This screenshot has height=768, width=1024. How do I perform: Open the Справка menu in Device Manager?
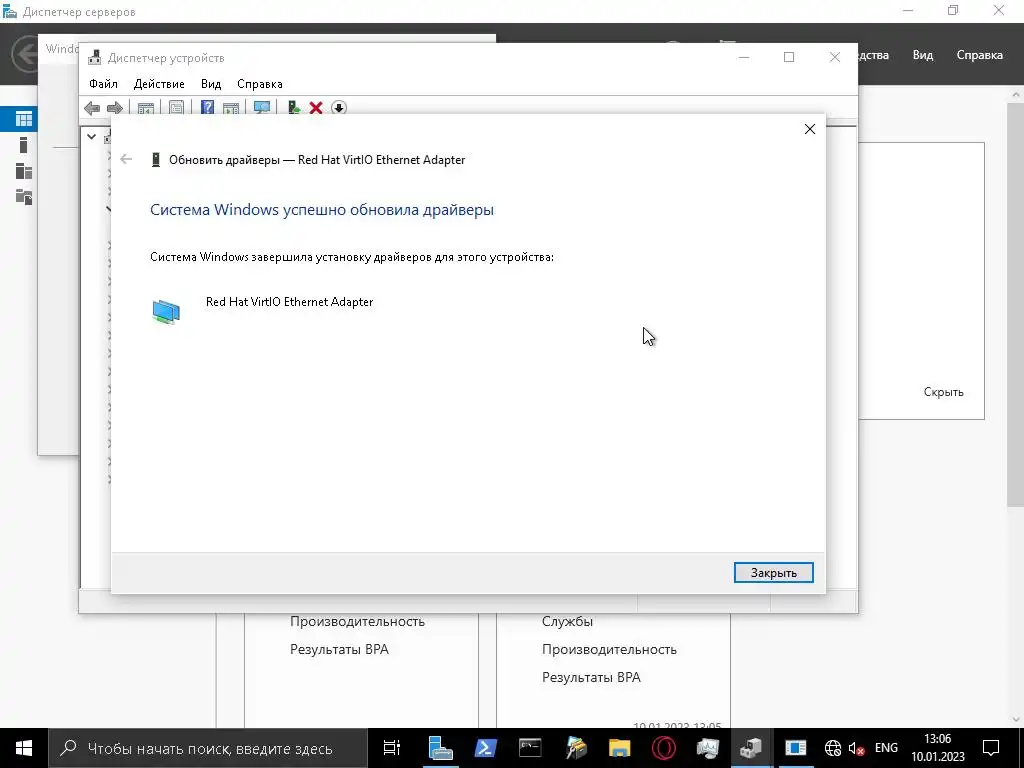[259, 84]
